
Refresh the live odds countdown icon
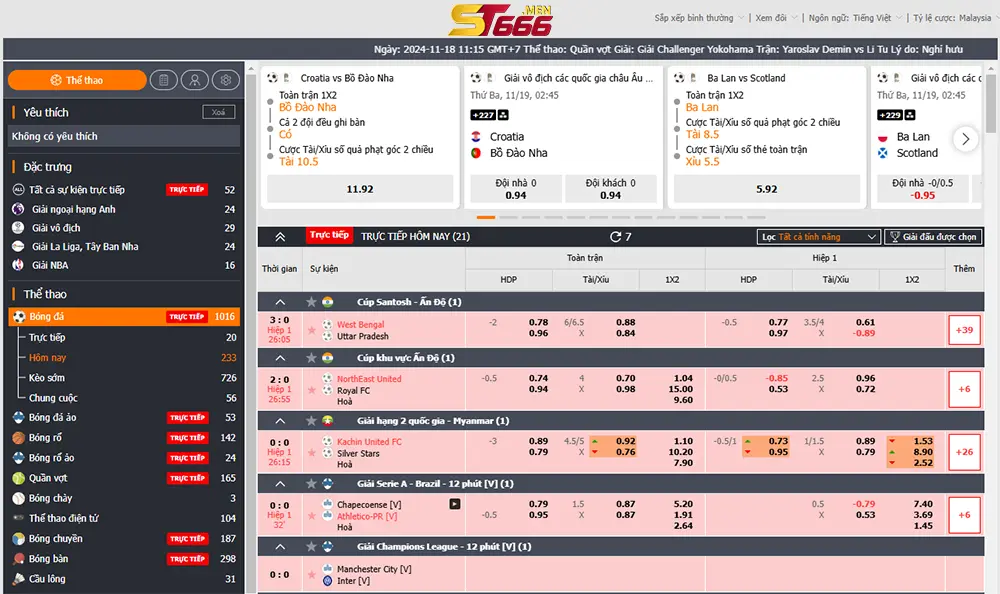pos(615,237)
